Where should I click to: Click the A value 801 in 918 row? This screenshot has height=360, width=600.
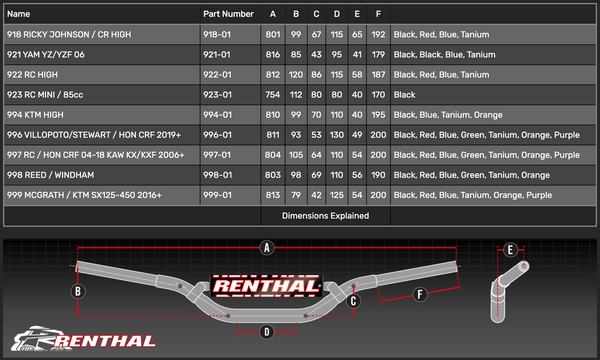pos(273,34)
